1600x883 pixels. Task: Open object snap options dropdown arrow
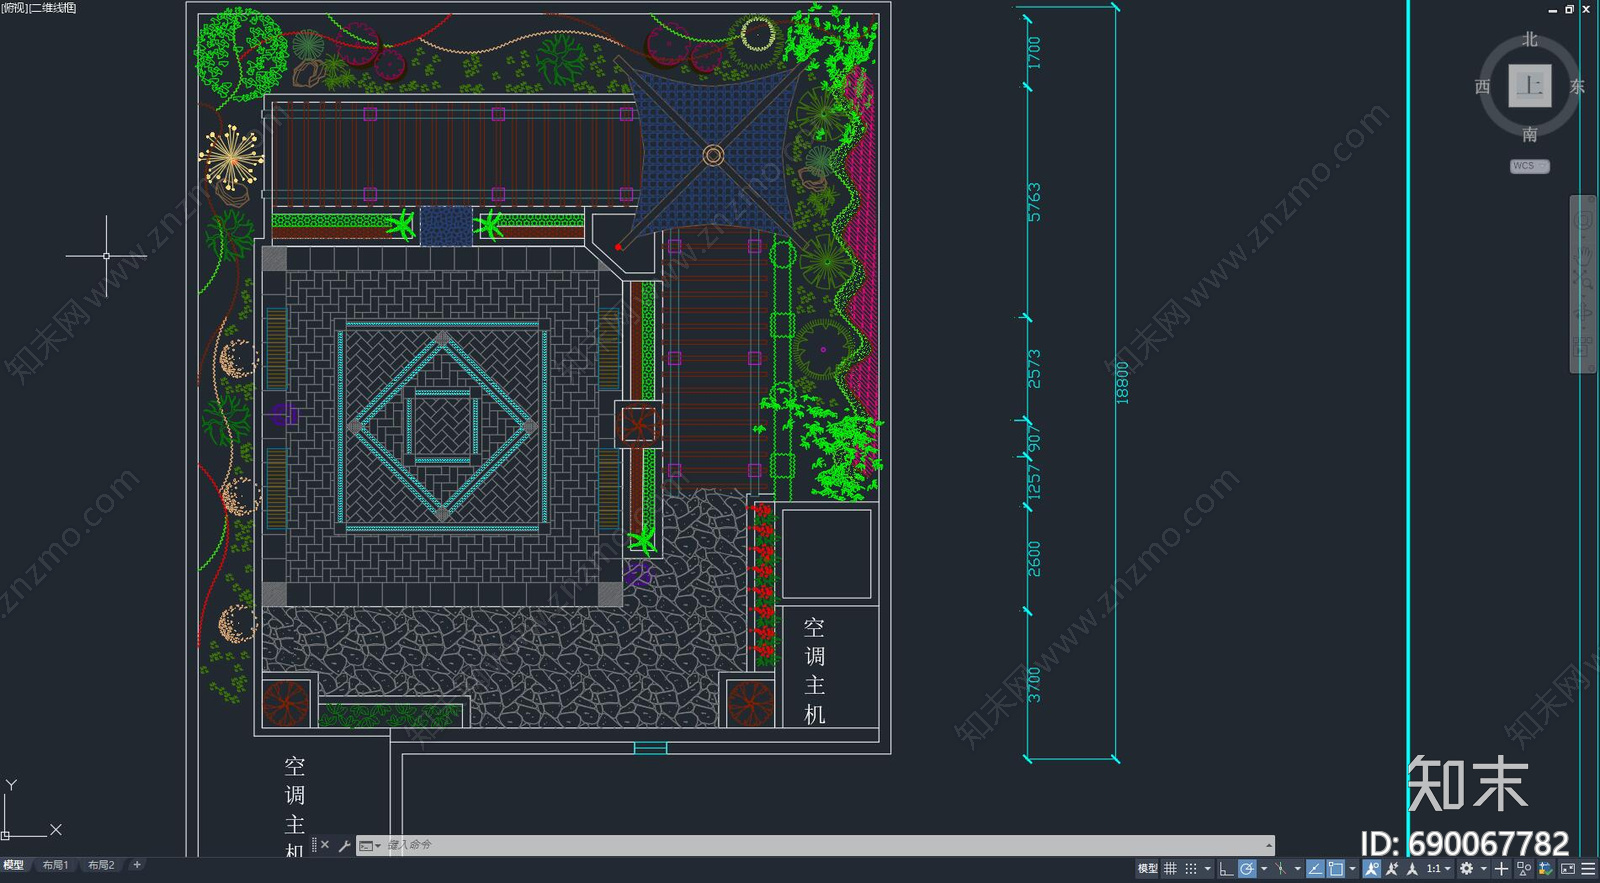[1353, 868]
